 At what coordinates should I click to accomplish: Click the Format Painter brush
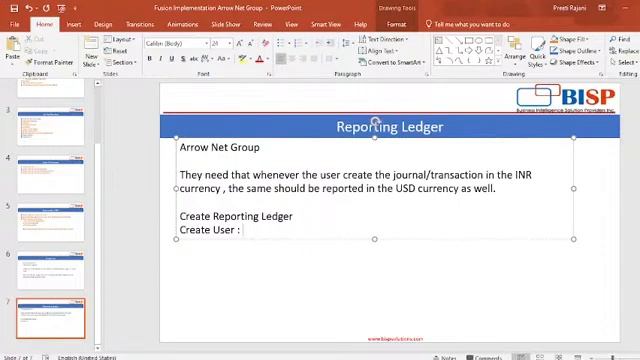click(49, 62)
